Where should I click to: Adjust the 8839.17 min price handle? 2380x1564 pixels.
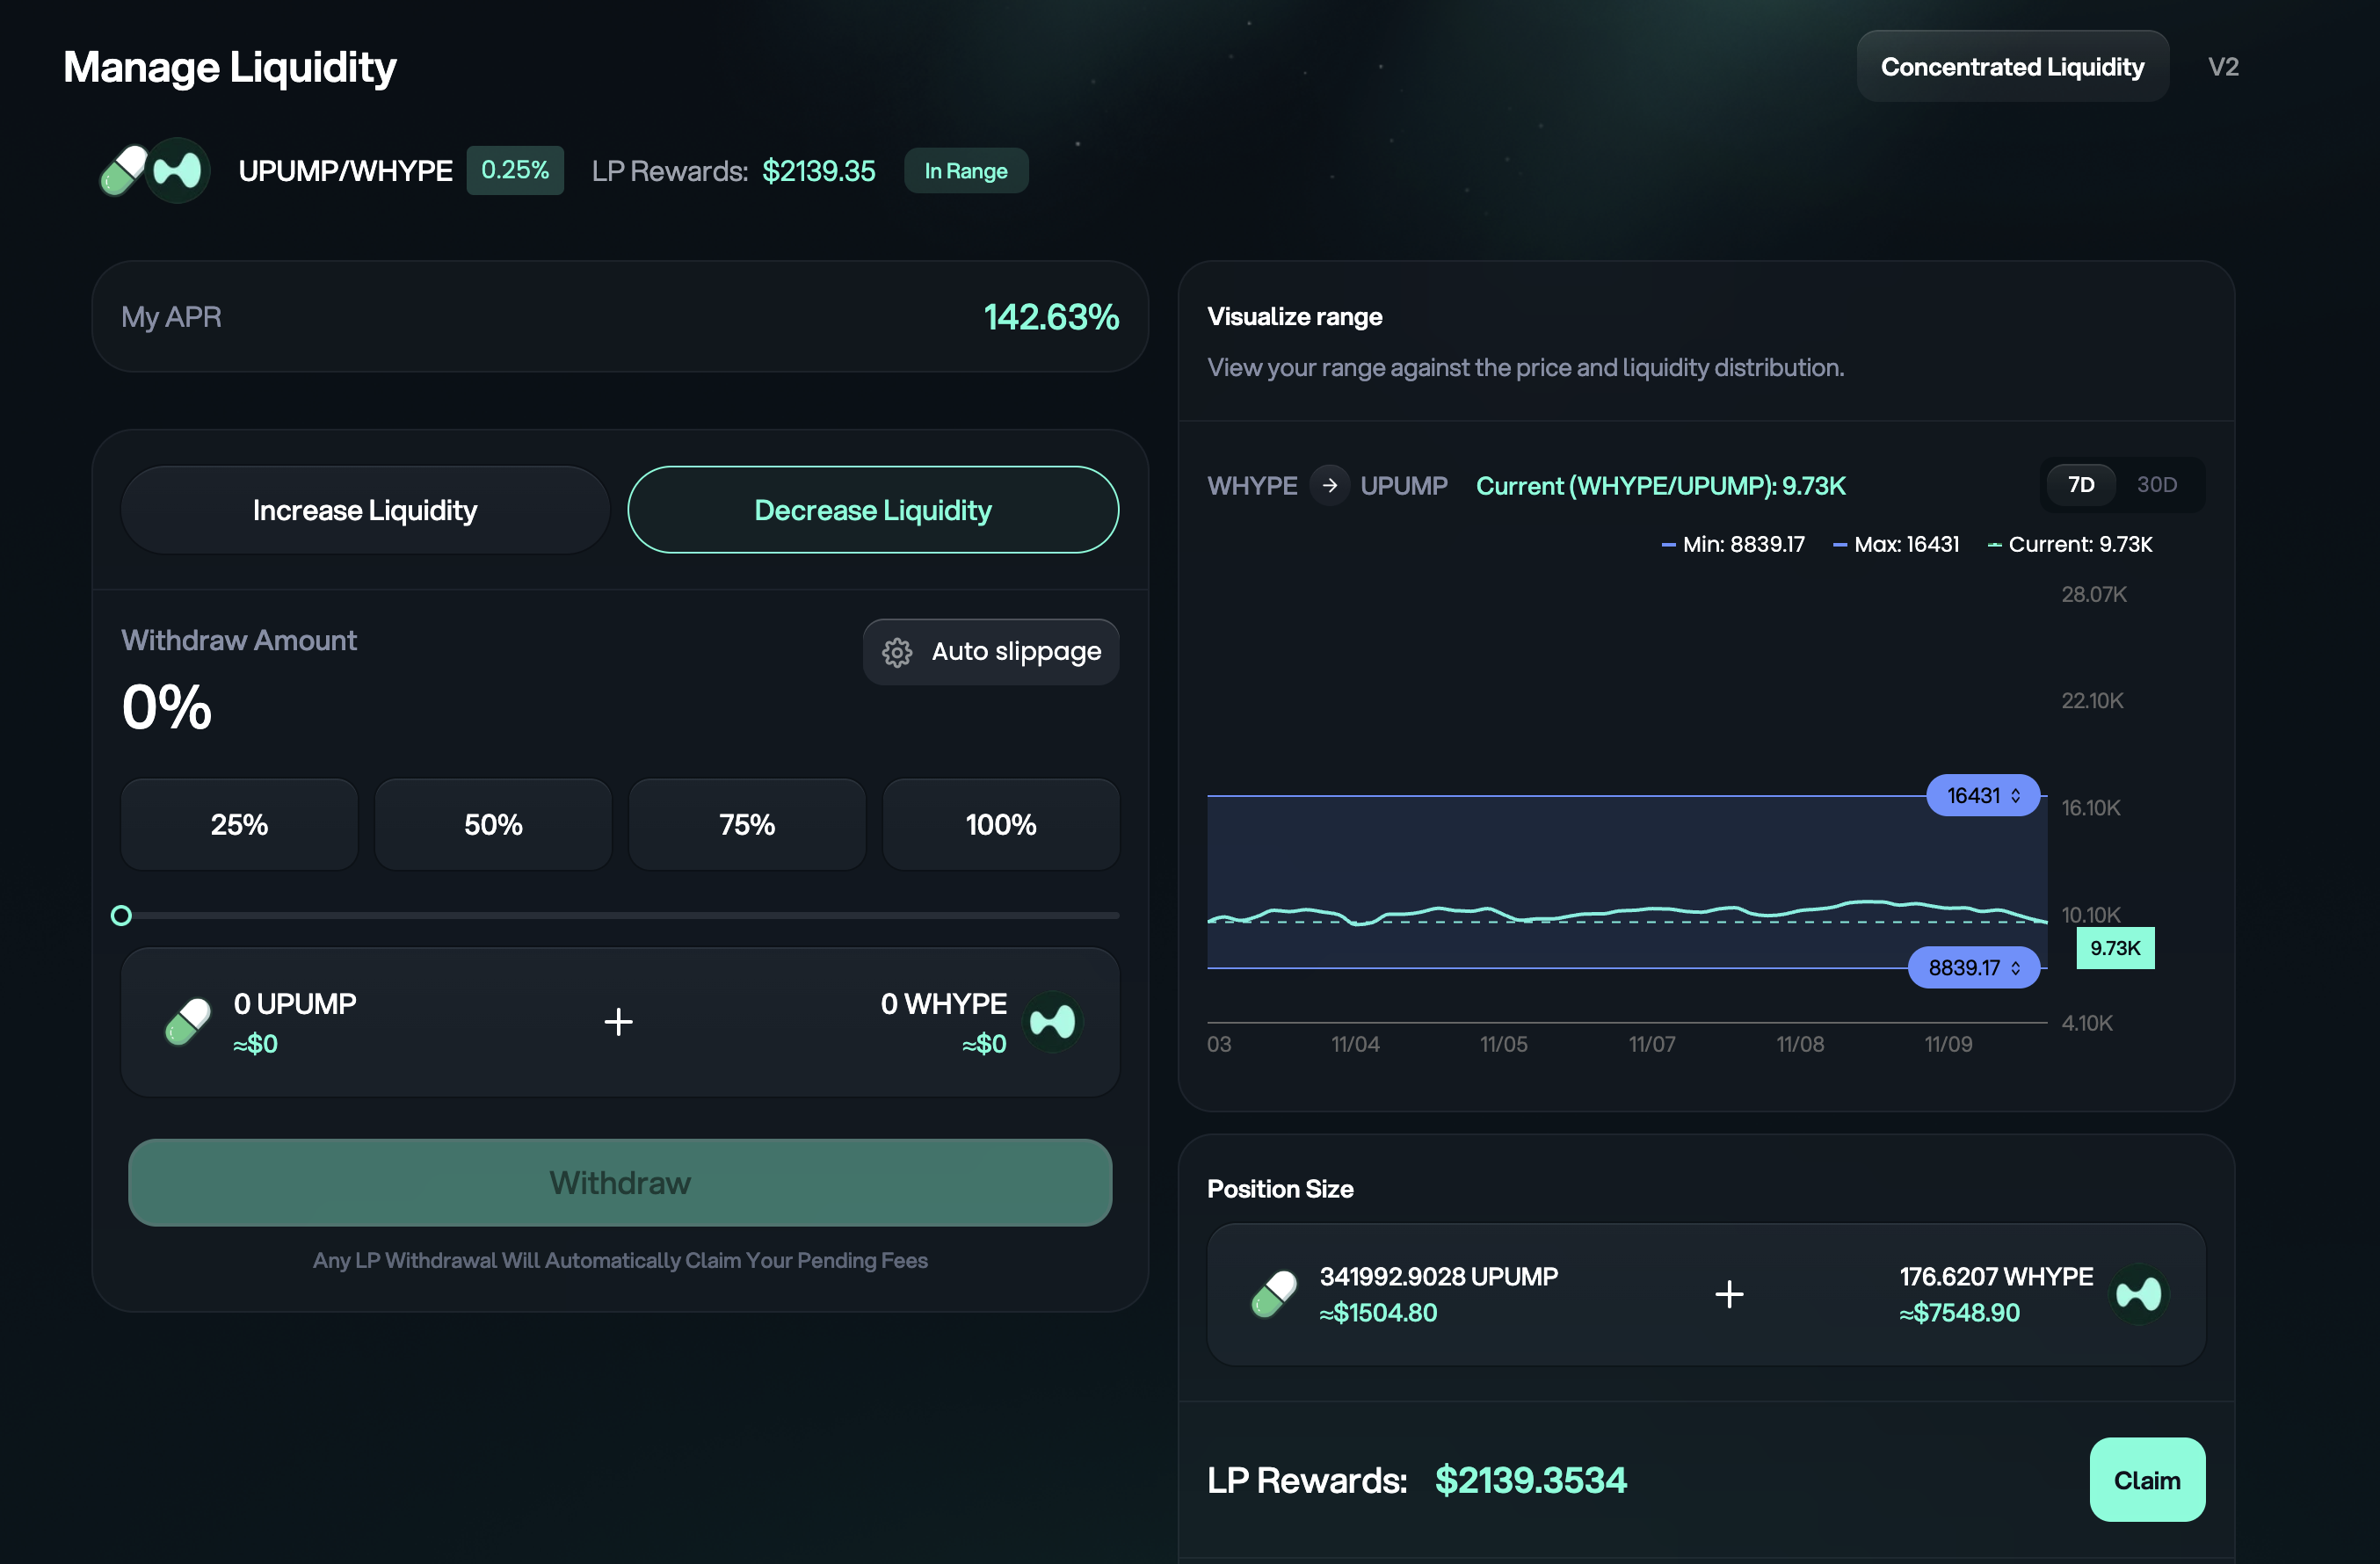click(1973, 968)
